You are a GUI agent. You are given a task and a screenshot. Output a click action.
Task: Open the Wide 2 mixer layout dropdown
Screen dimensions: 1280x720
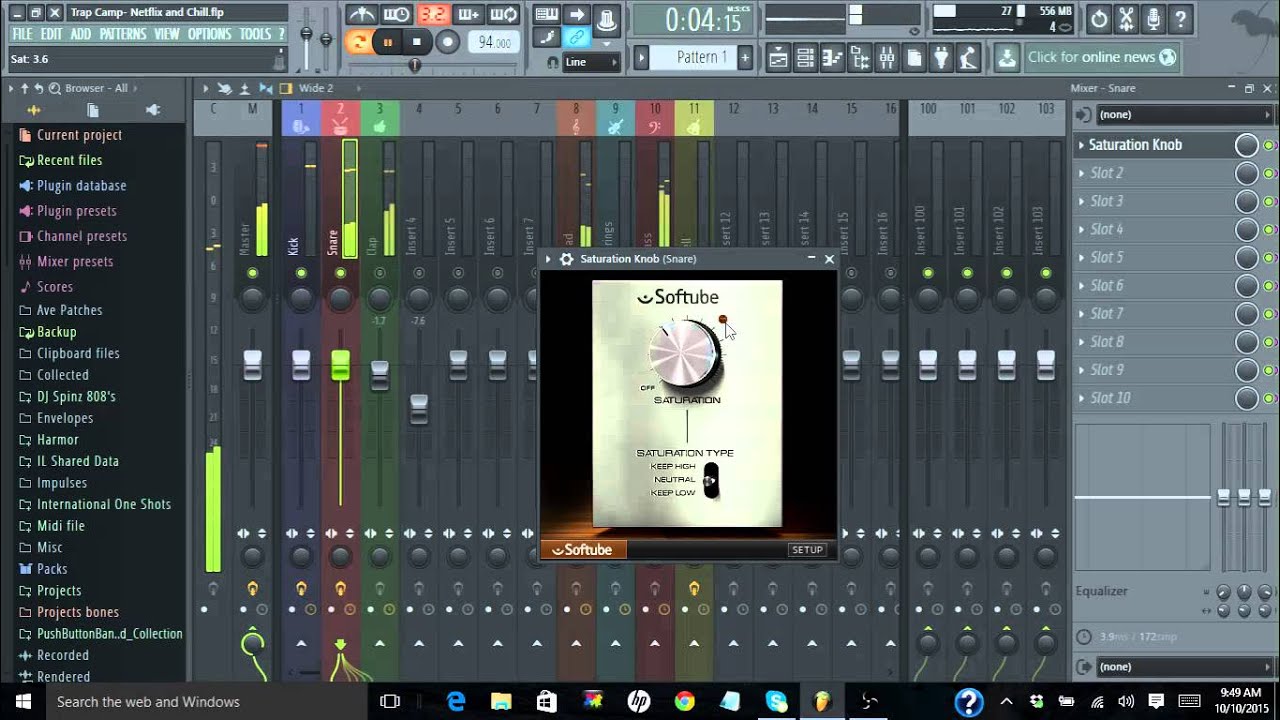tap(316, 88)
